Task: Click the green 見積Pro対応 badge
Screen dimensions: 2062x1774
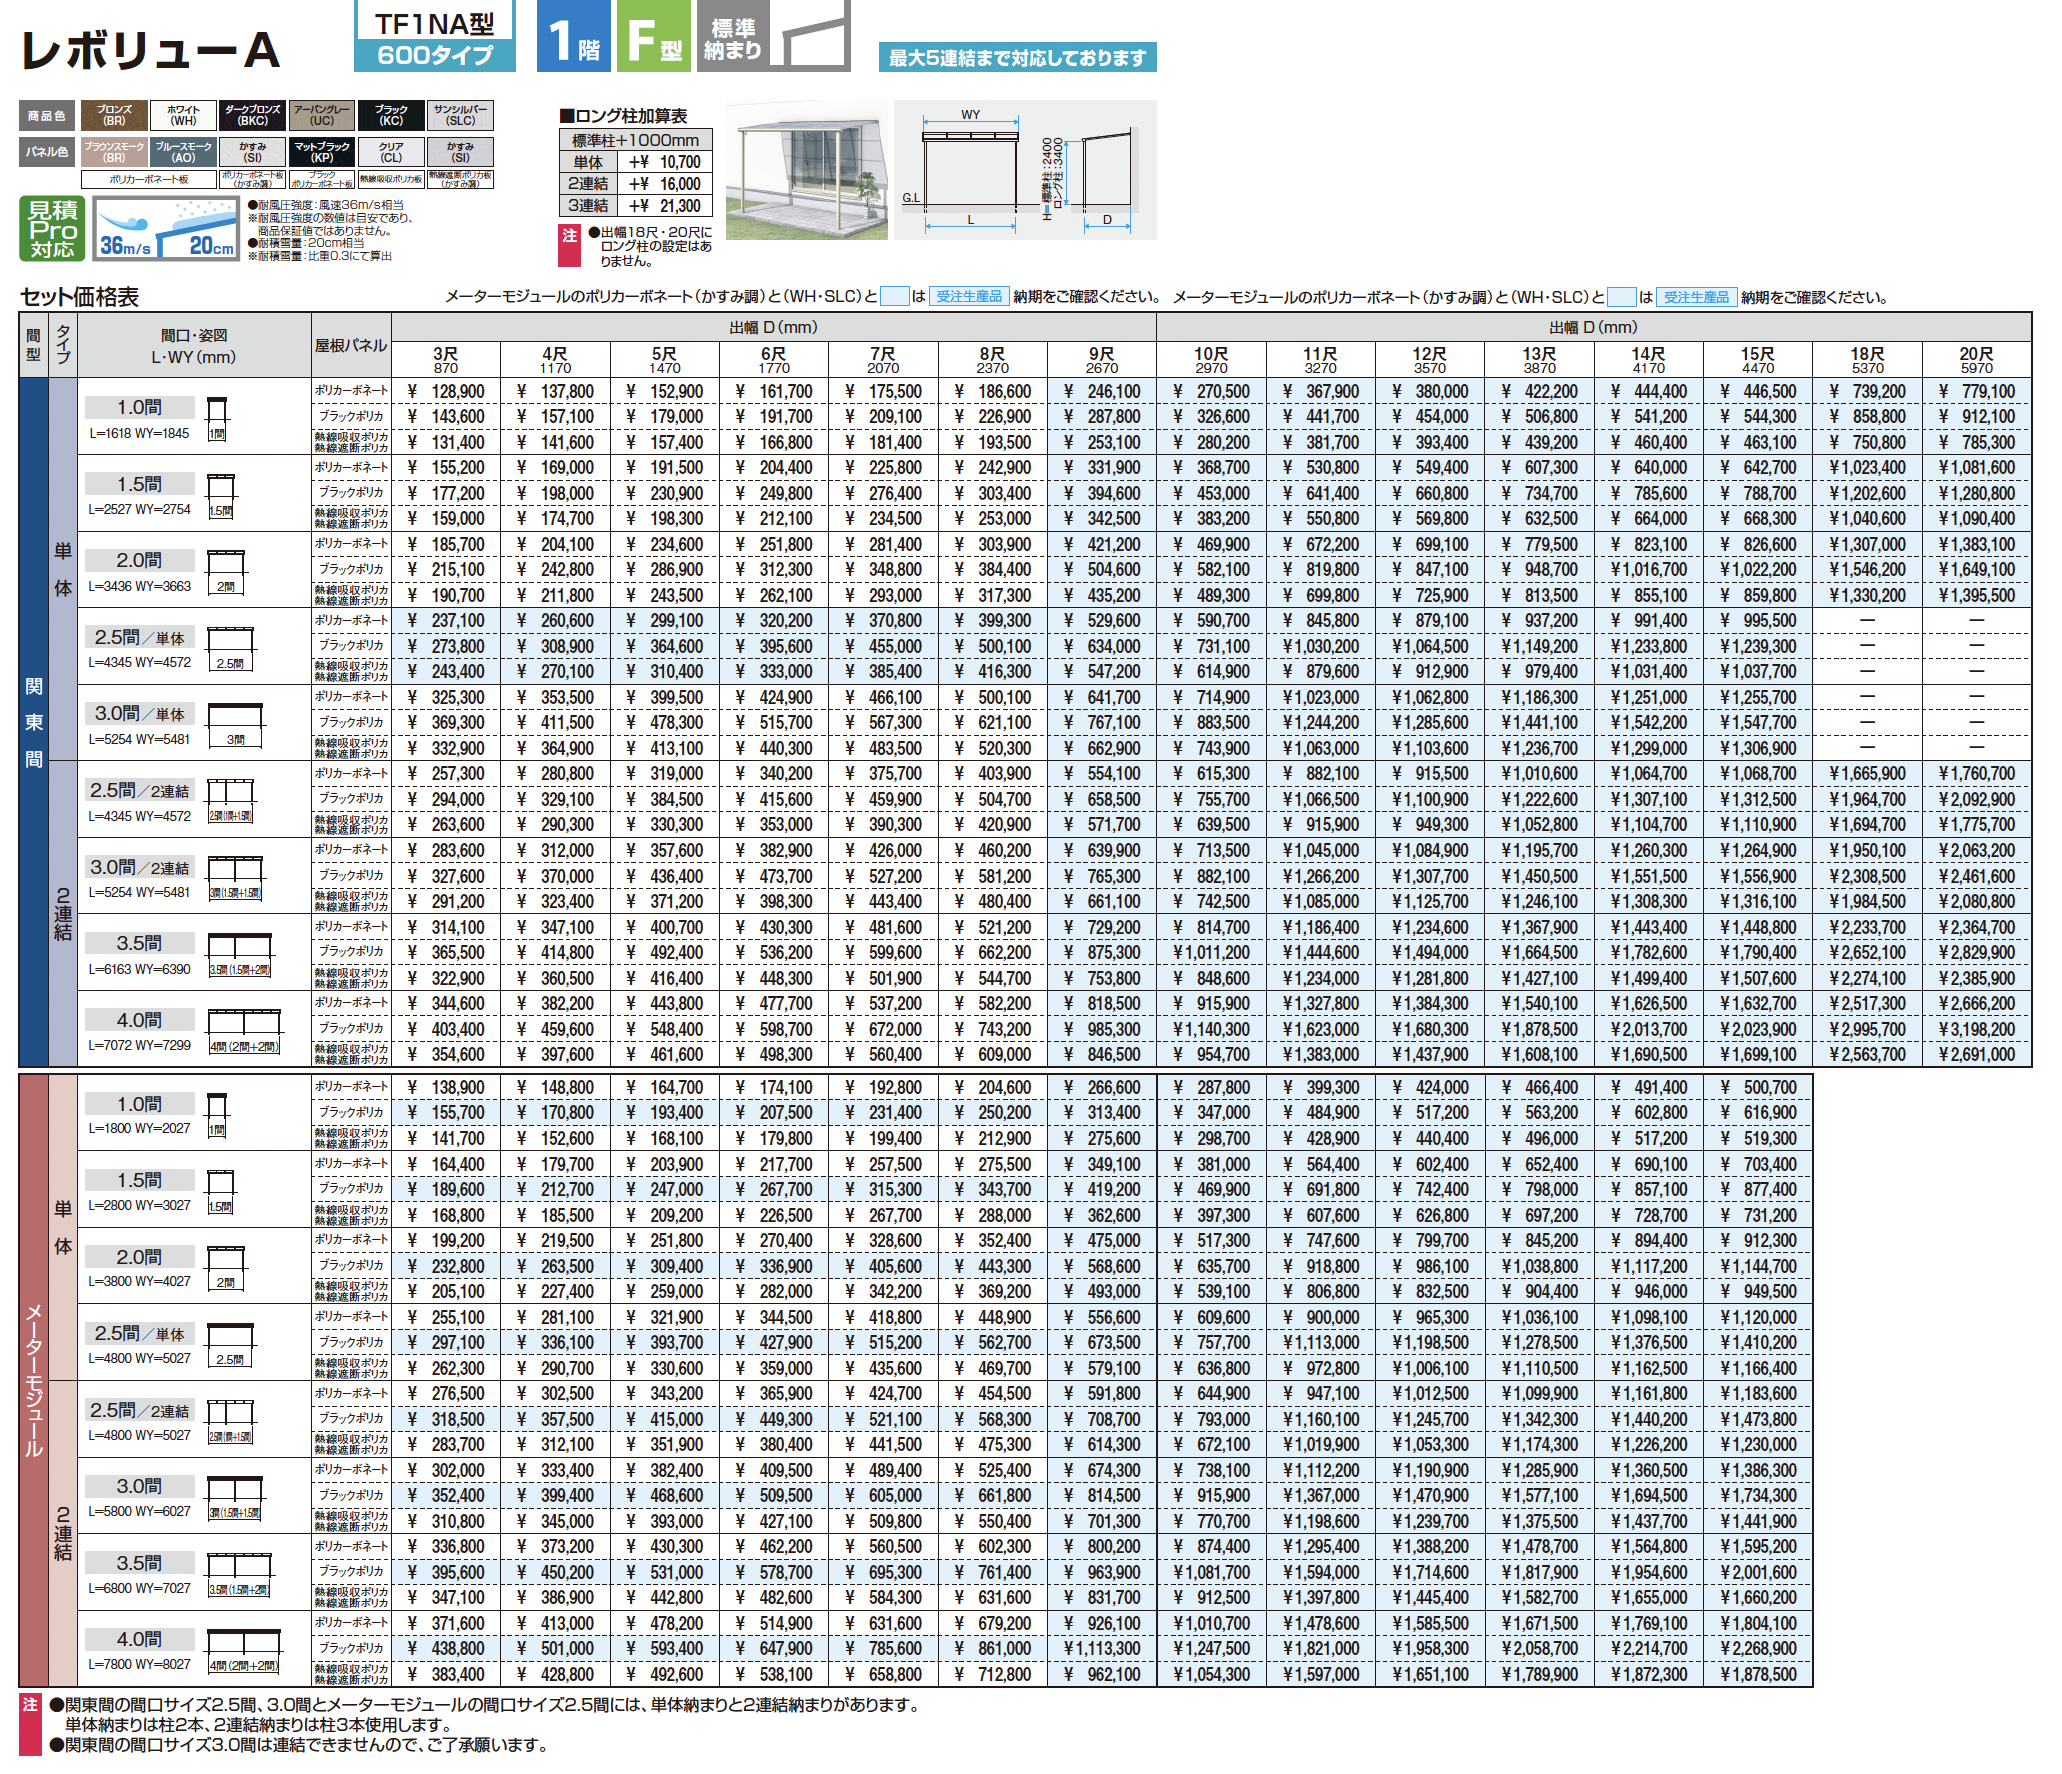Action: 52,228
